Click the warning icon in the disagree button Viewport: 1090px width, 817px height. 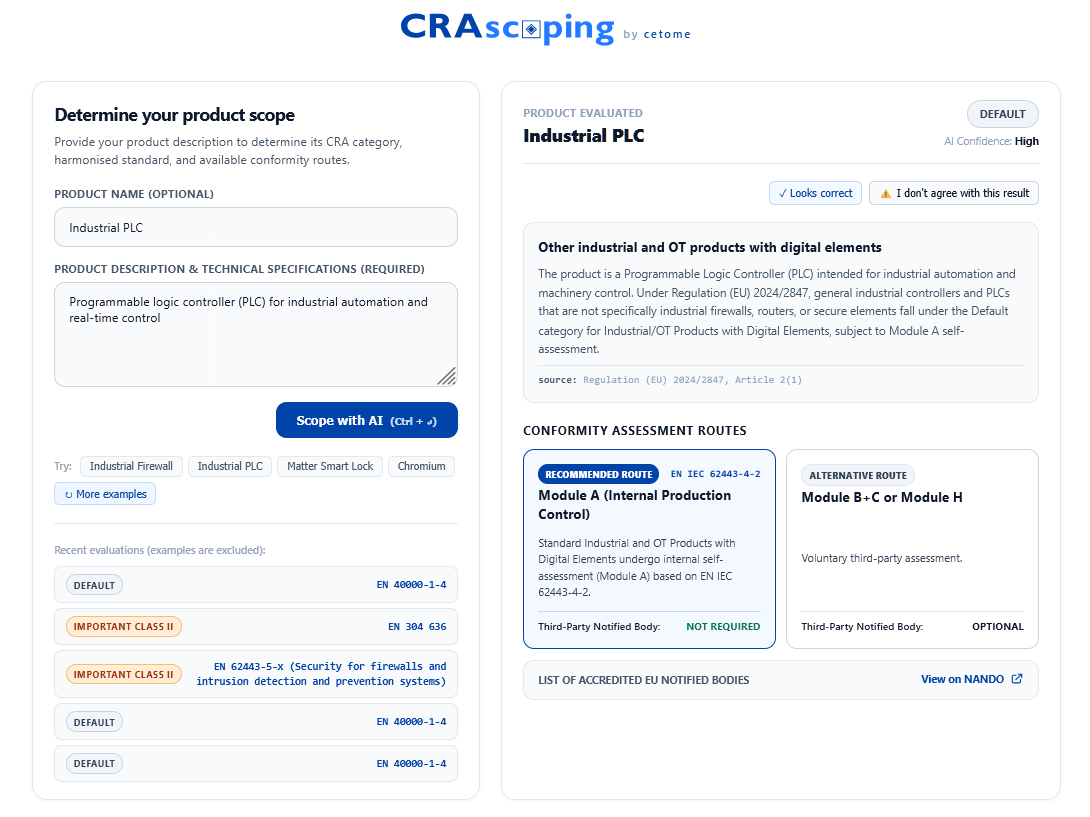tap(886, 194)
